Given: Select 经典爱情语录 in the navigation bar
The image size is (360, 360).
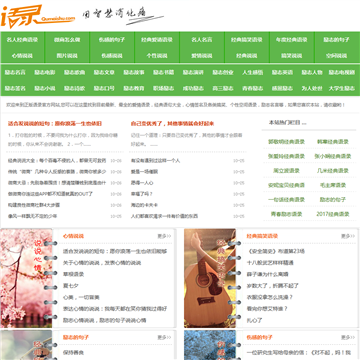Looking at the screenshot, I should click(x=157, y=40).
